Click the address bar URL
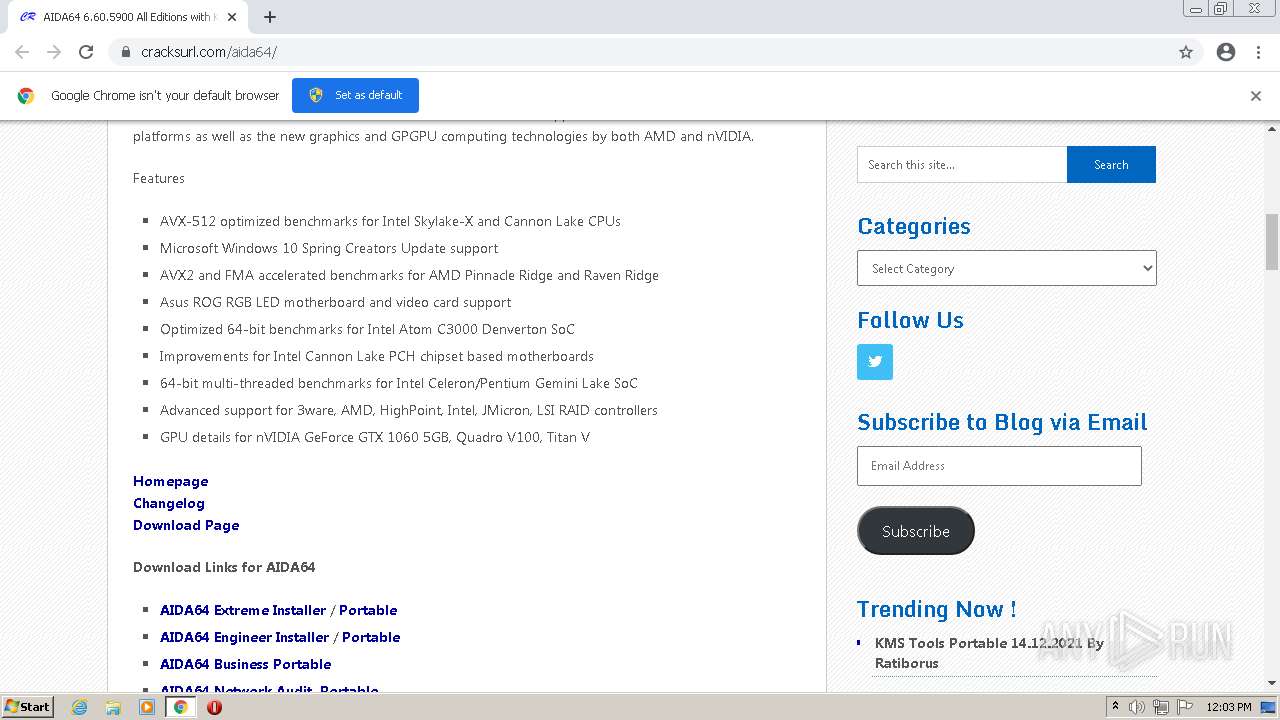Viewport: 1280px width, 720px height. [x=209, y=52]
